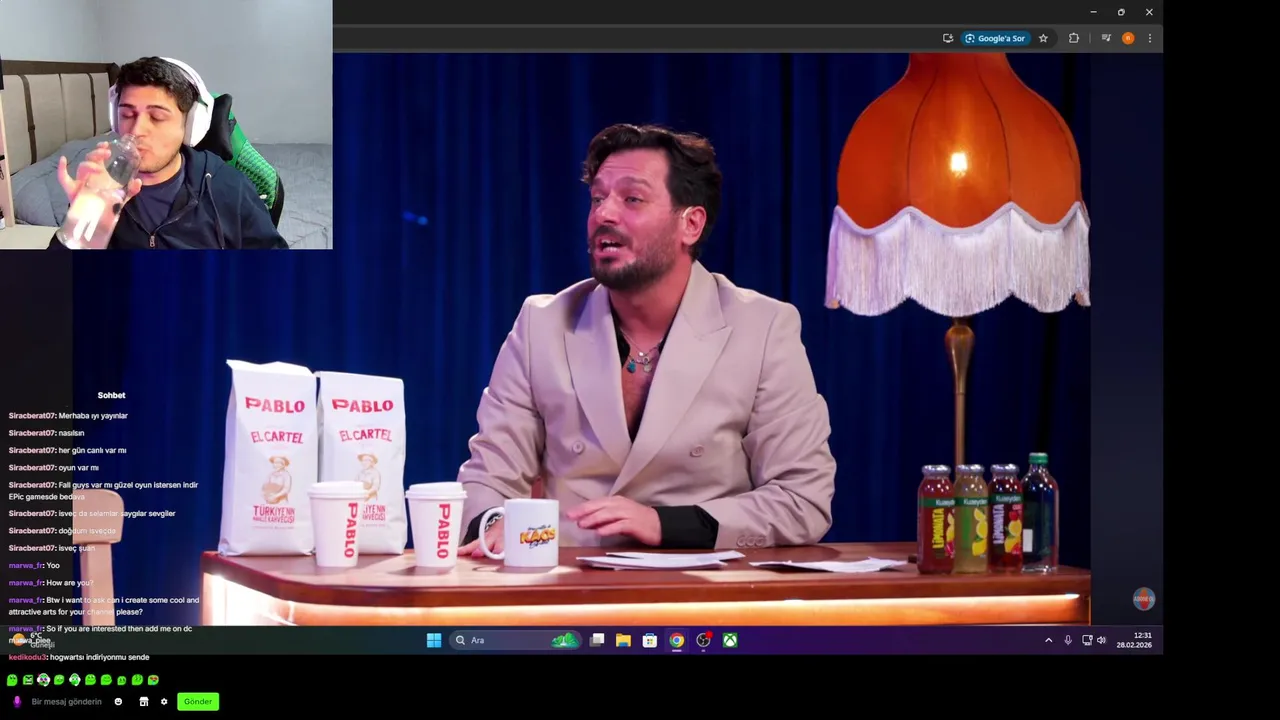Image resolution: width=1280 pixels, height=720 pixels.
Task: Open the Xbox app from the taskbar
Action: (x=730, y=640)
